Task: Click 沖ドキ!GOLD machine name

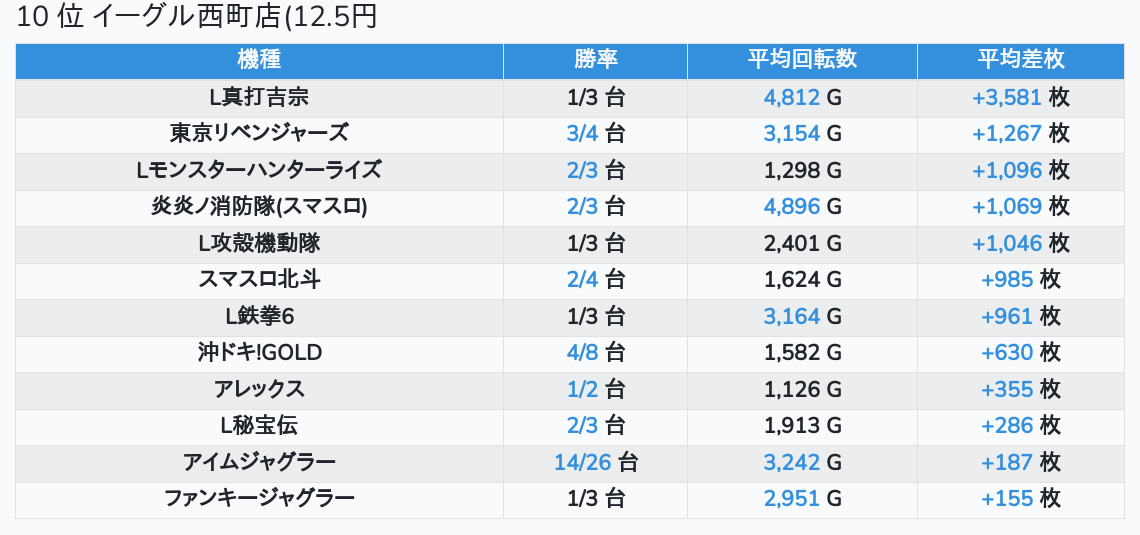Action: (x=259, y=353)
